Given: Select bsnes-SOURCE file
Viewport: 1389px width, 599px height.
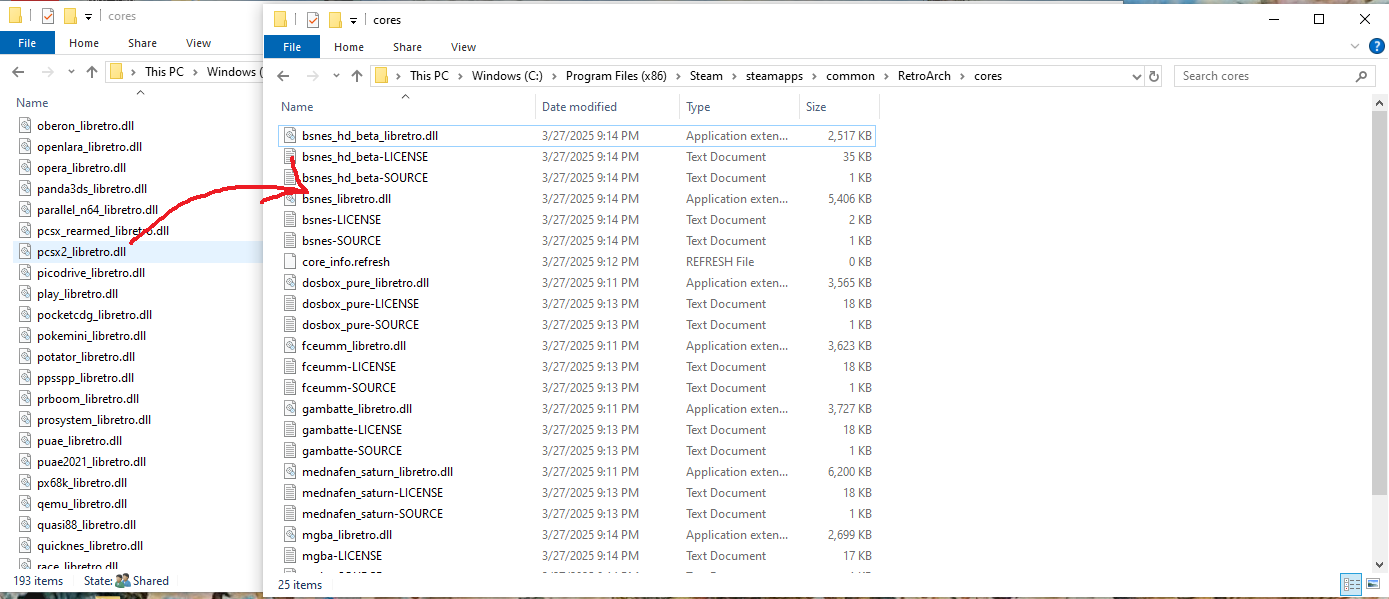Looking at the screenshot, I should (341, 241).
